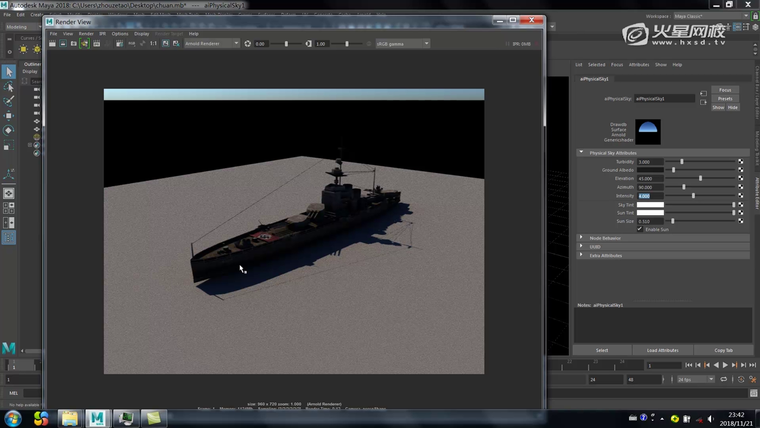Click the exposure reset icon in Render View
Screen dimensions: 760x428
tap(248, 44)
